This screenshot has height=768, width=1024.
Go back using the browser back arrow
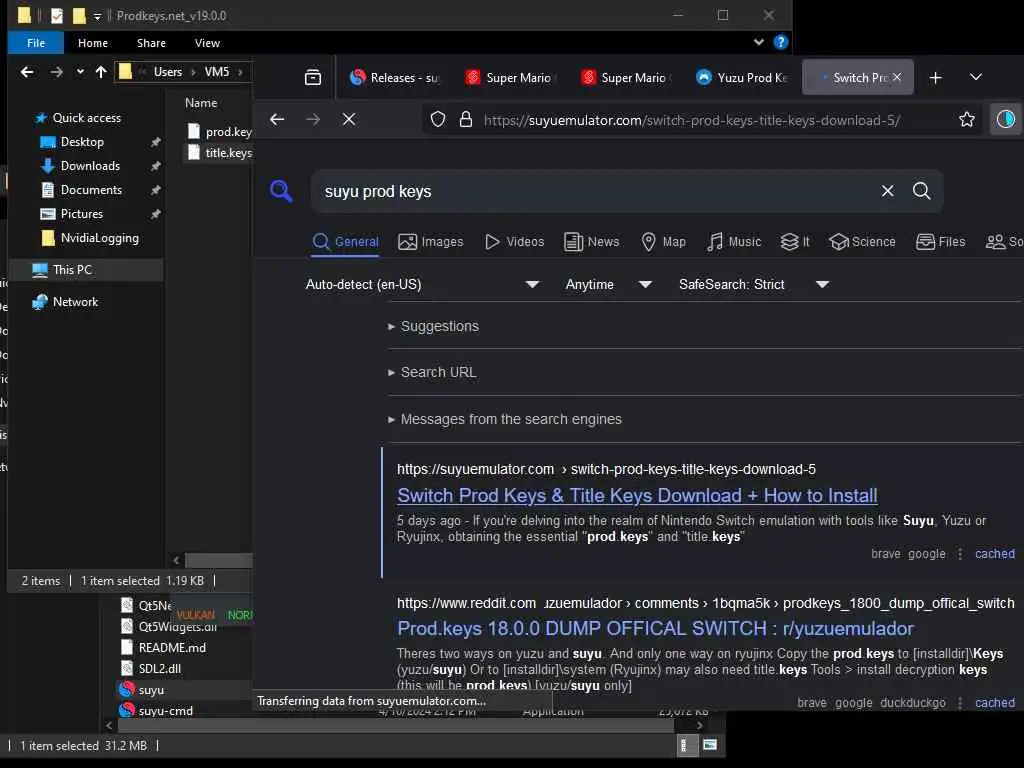click(277, 120)
